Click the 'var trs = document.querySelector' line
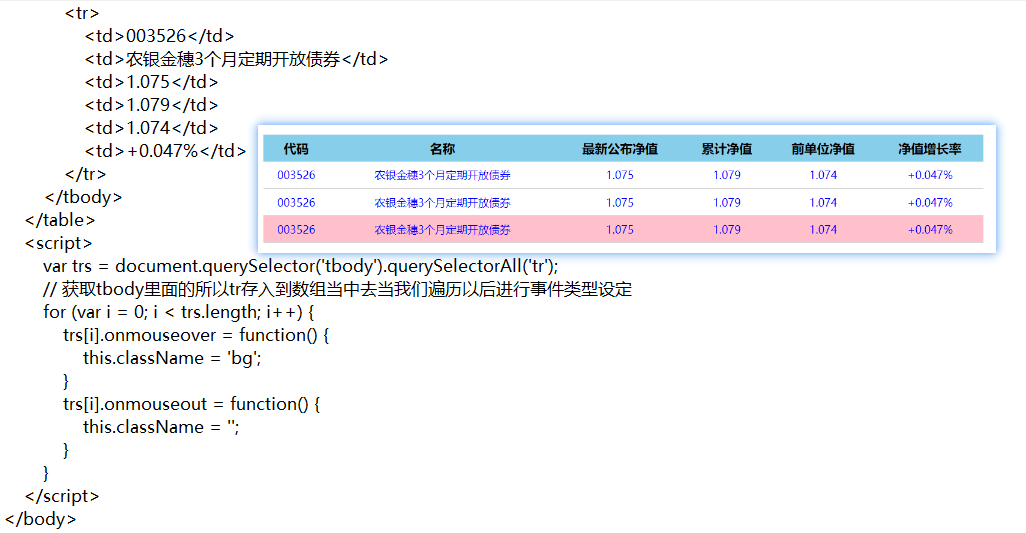1026x533 pixels. click(x=300, y=266)
